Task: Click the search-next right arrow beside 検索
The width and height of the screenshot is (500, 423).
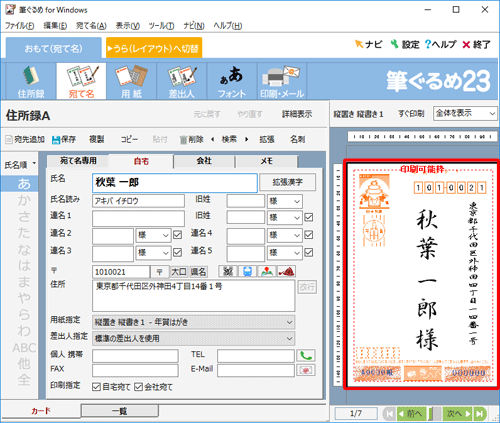Action: pyautogui.click(x=247, y=139)
